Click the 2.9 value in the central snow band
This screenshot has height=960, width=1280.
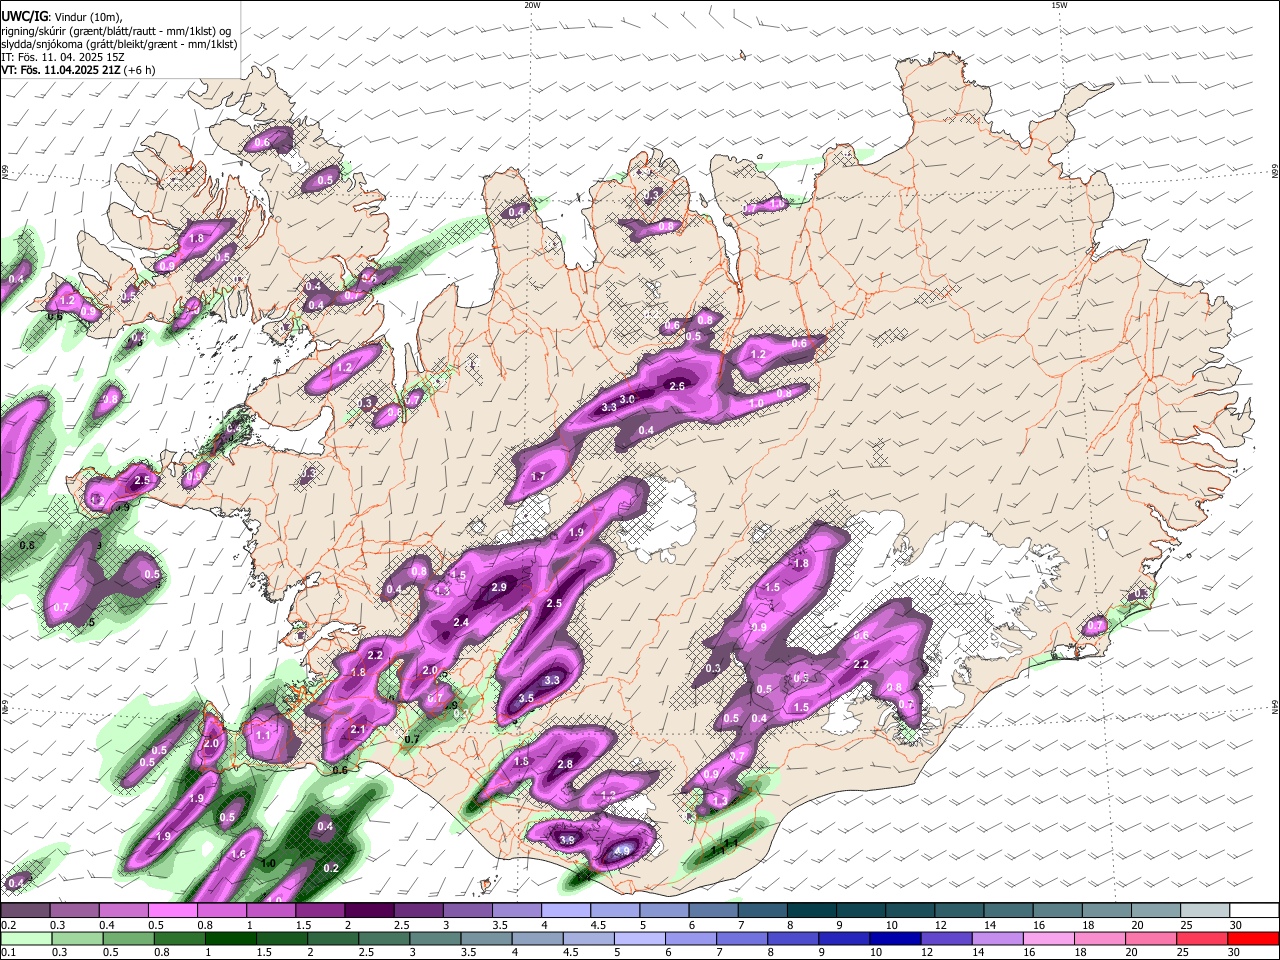(x=498, y=587)
